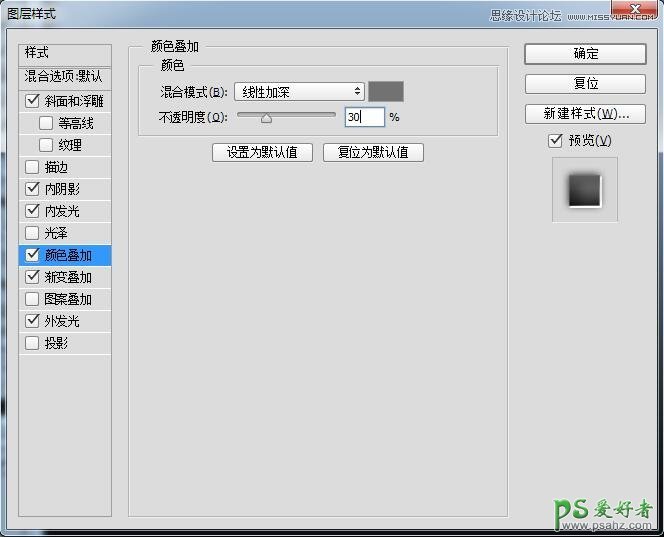
Task: Uncheck the 内阴影 checkbox
Action: click(32, 189)
